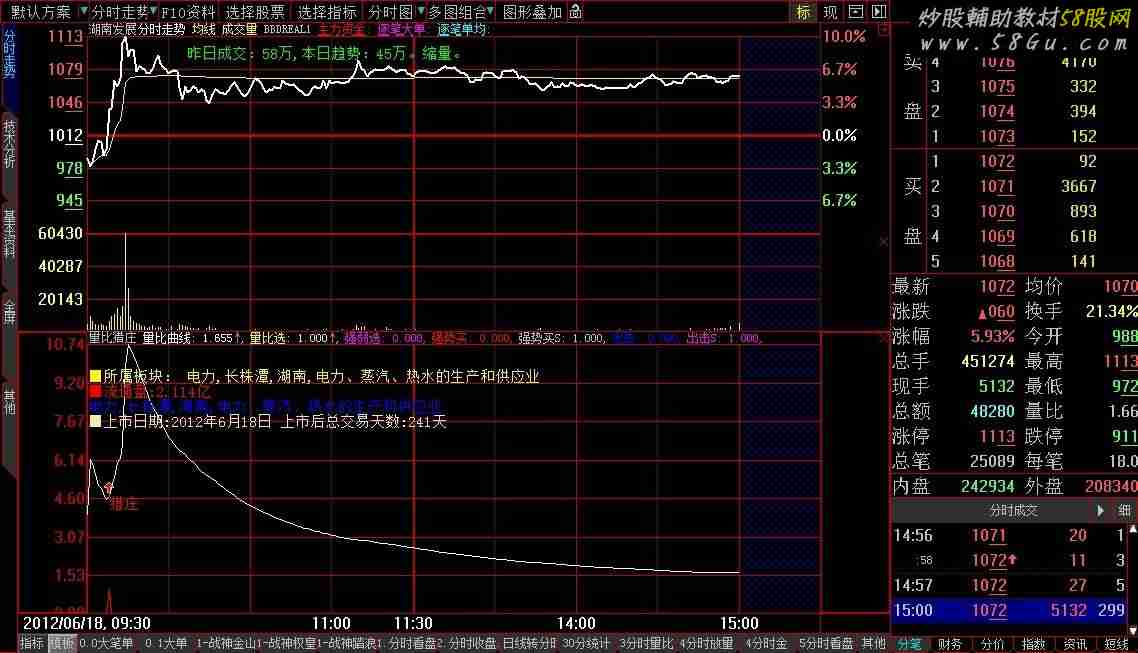1138x653 pixels.
Task: Click the 成交量 legend label
Action: (239, 30)
